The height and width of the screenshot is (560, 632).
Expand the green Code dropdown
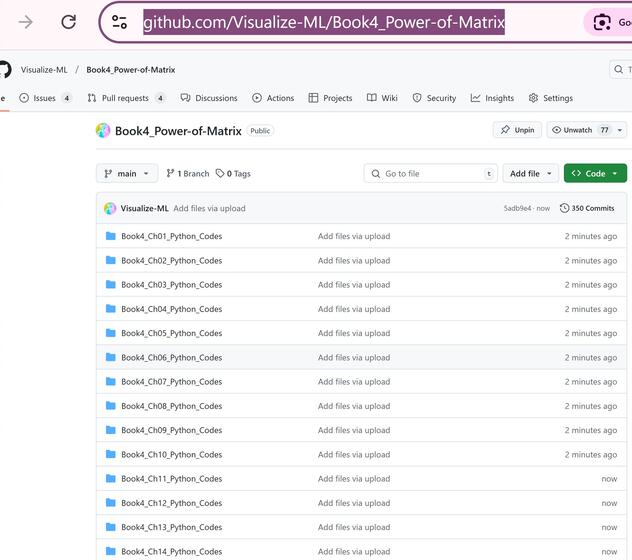pyautogui.click(x=595, y=173)
